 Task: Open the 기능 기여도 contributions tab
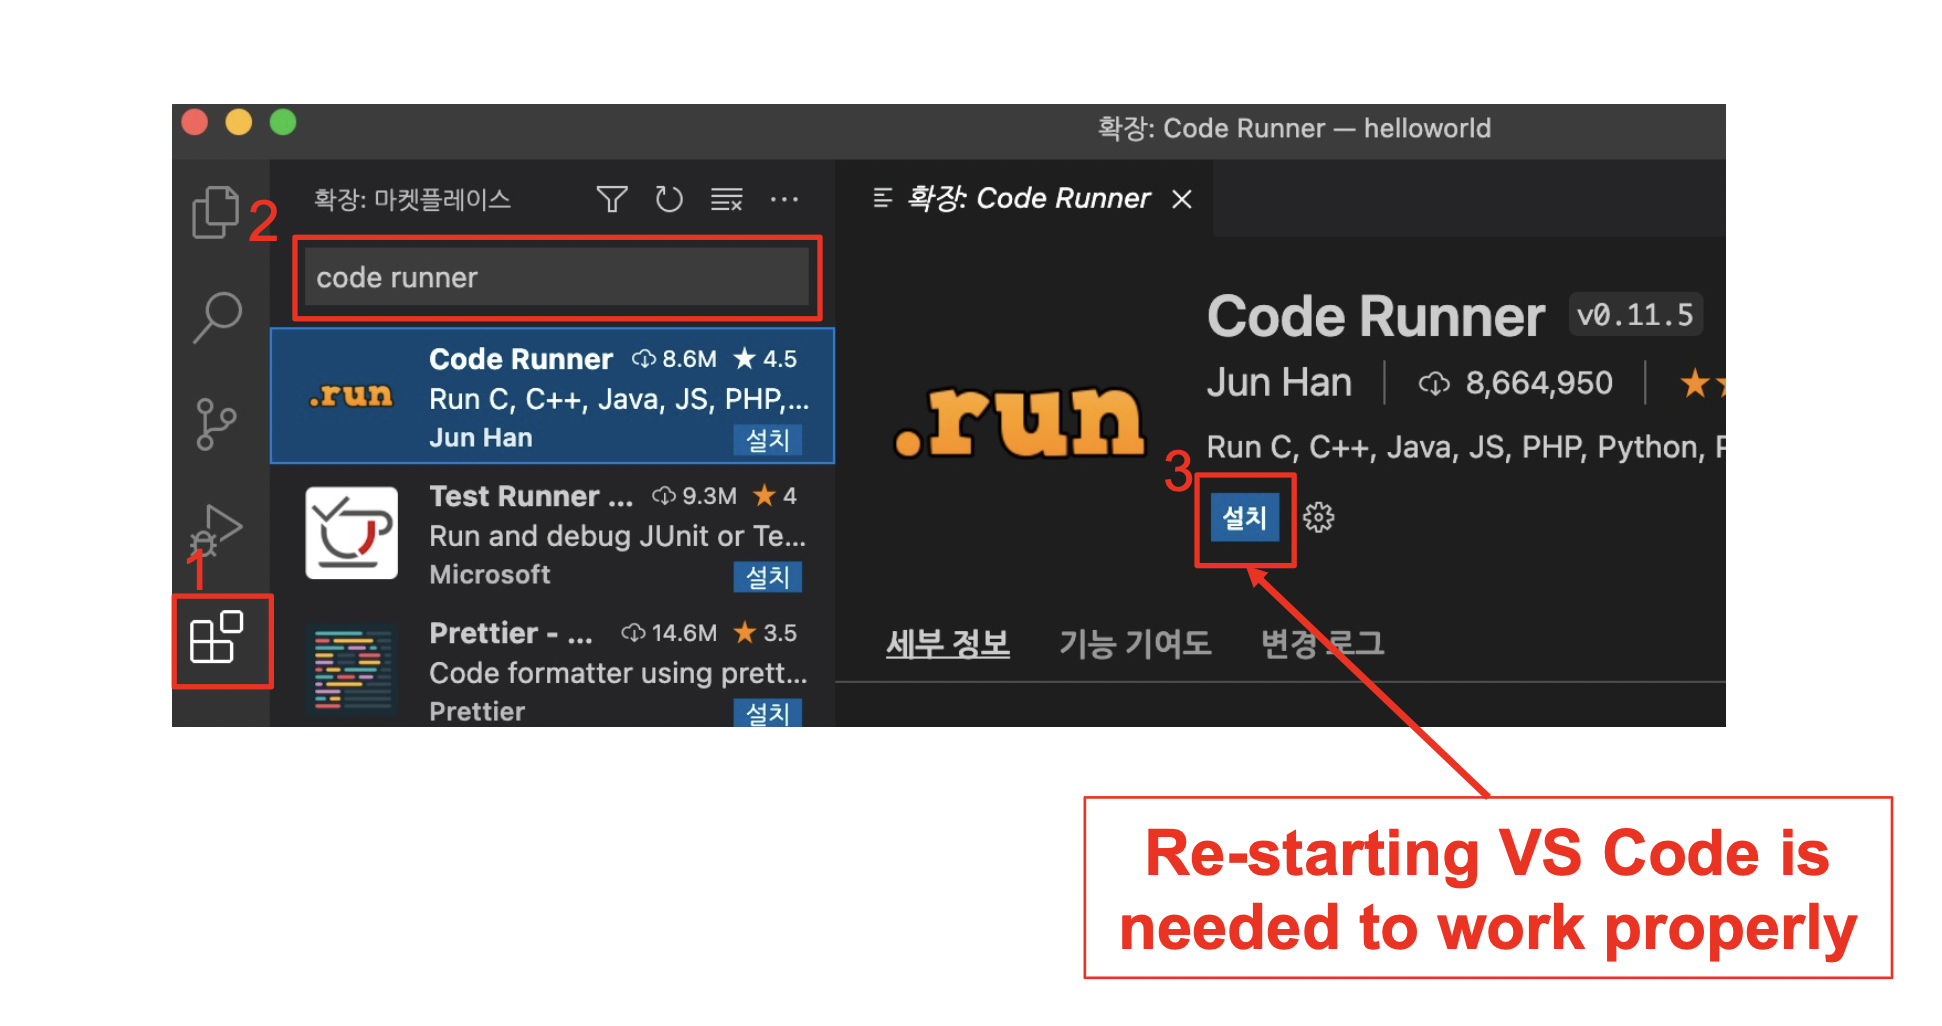pyautogui.click(x=1135, y=643)
